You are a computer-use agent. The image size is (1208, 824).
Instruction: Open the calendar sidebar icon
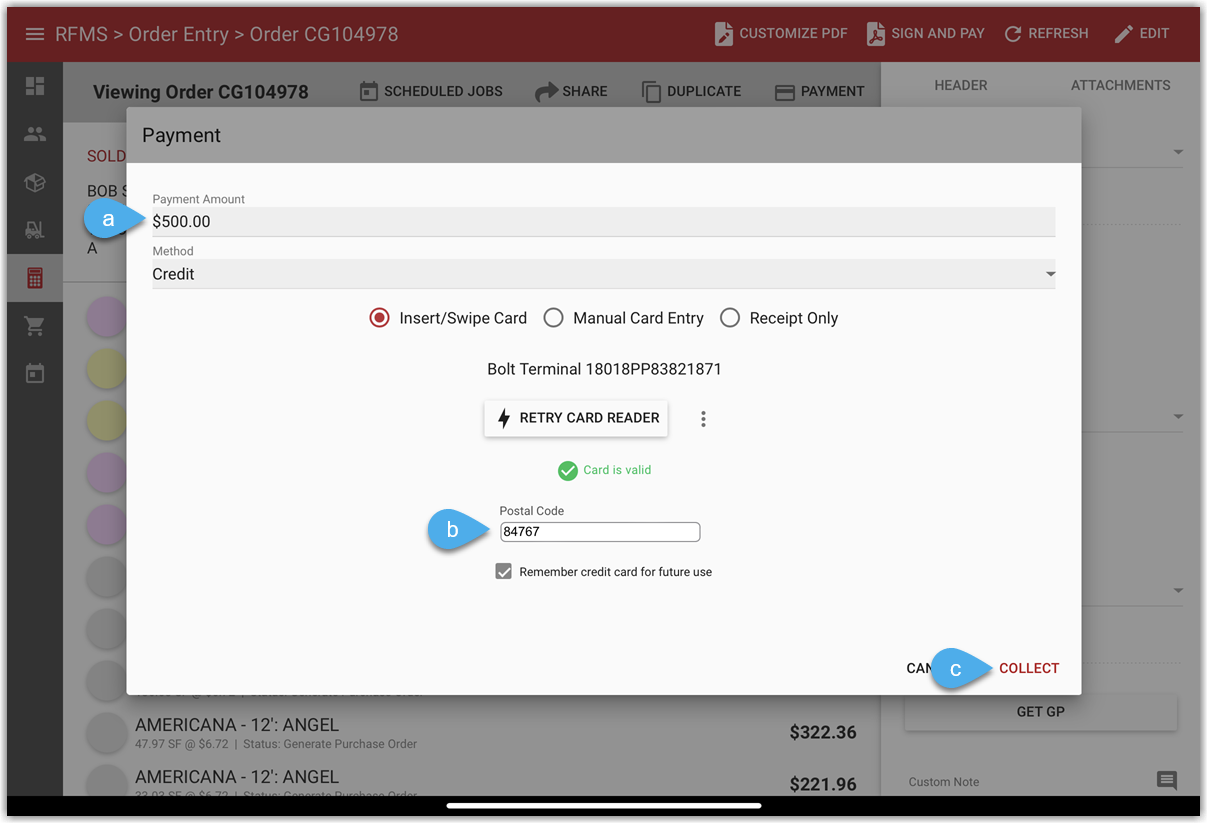(x=35, y=374)
